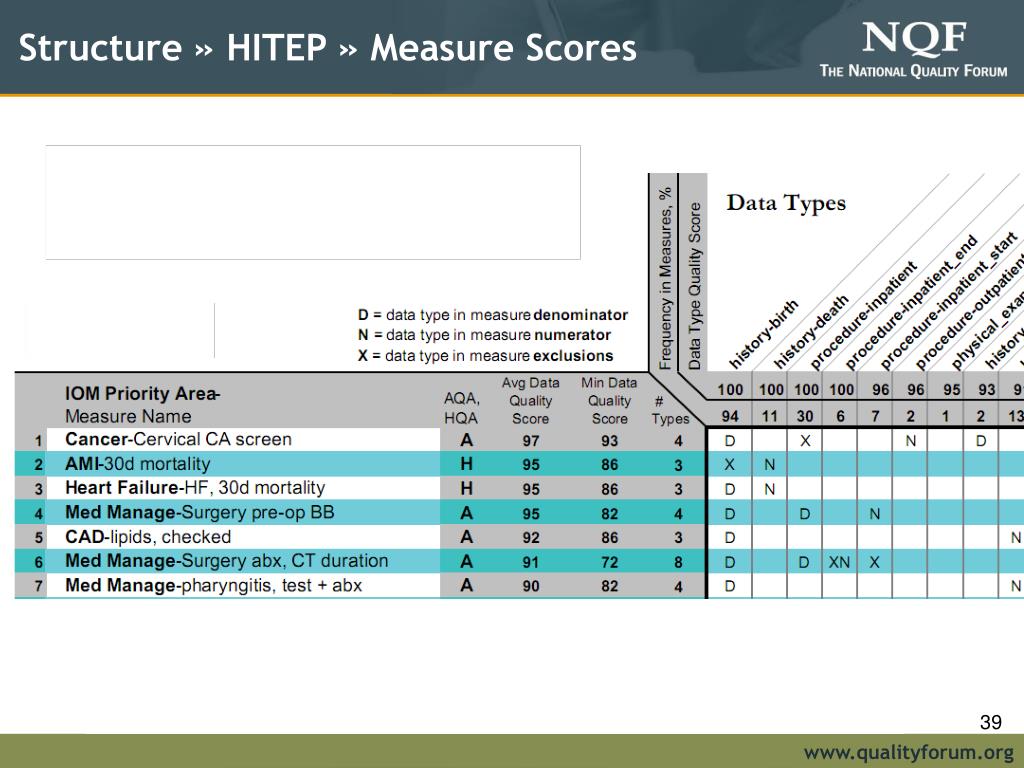Click the history-death frequency value 11
The image size is (1024, 768).
coord(770,416)
